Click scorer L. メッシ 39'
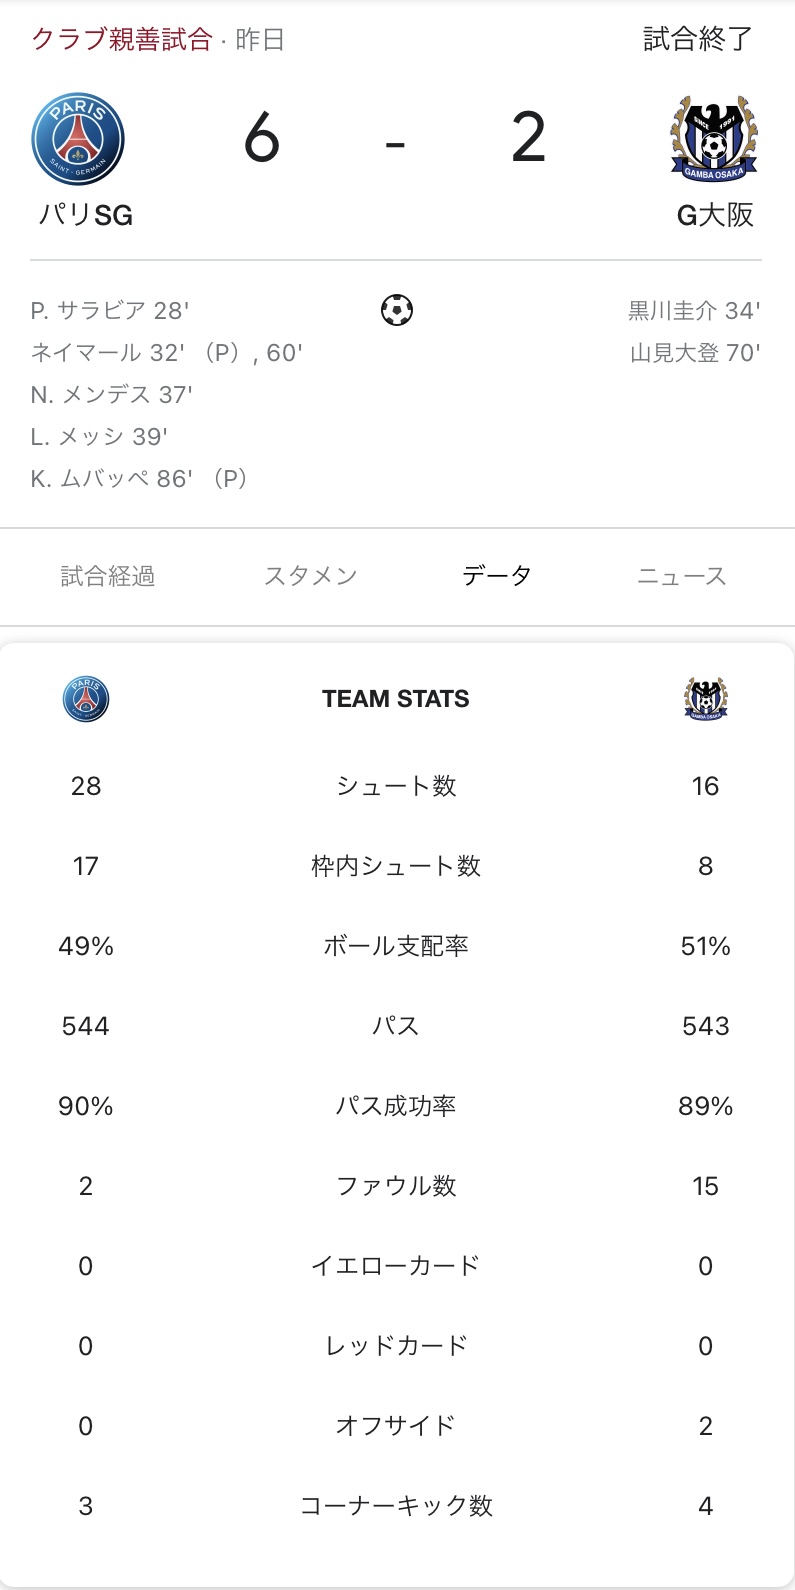Screen dimensions: 795x1590 coord(99,437)
